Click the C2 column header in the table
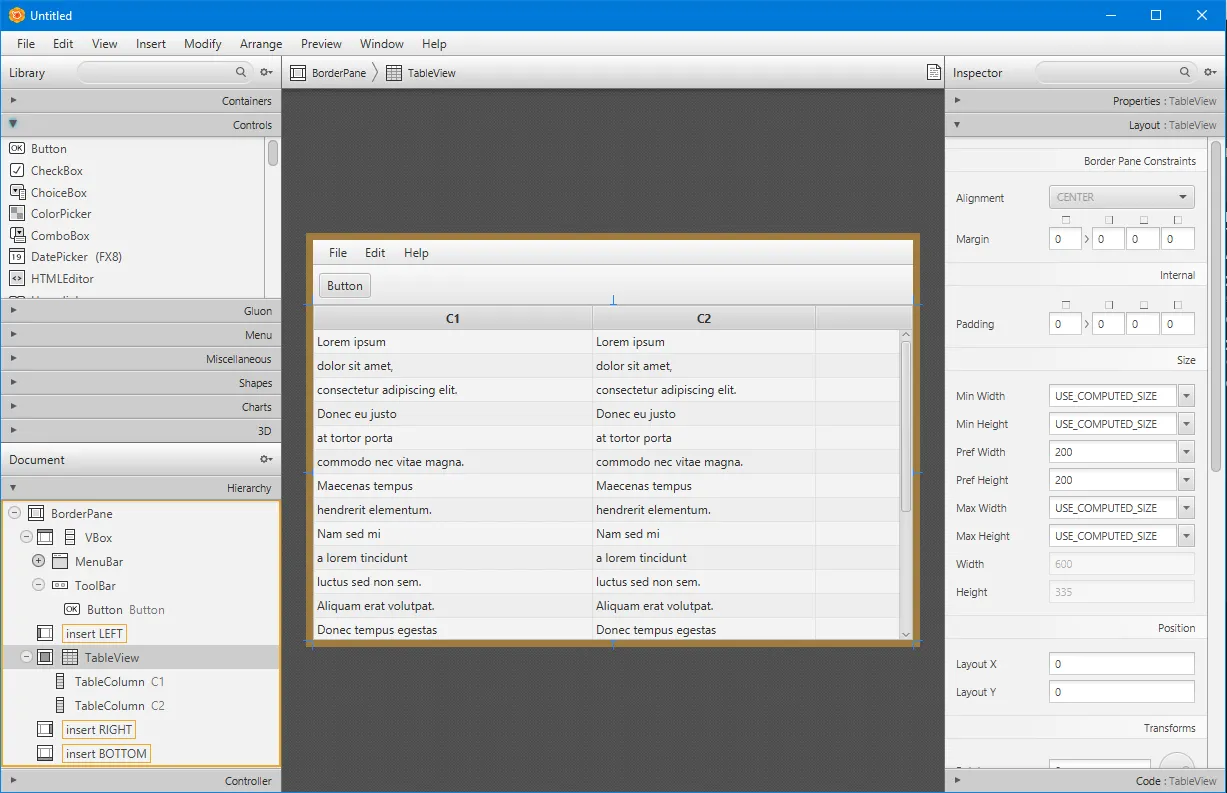Image resolution: width=1227 pixels, height=793 pixels. 704,318
